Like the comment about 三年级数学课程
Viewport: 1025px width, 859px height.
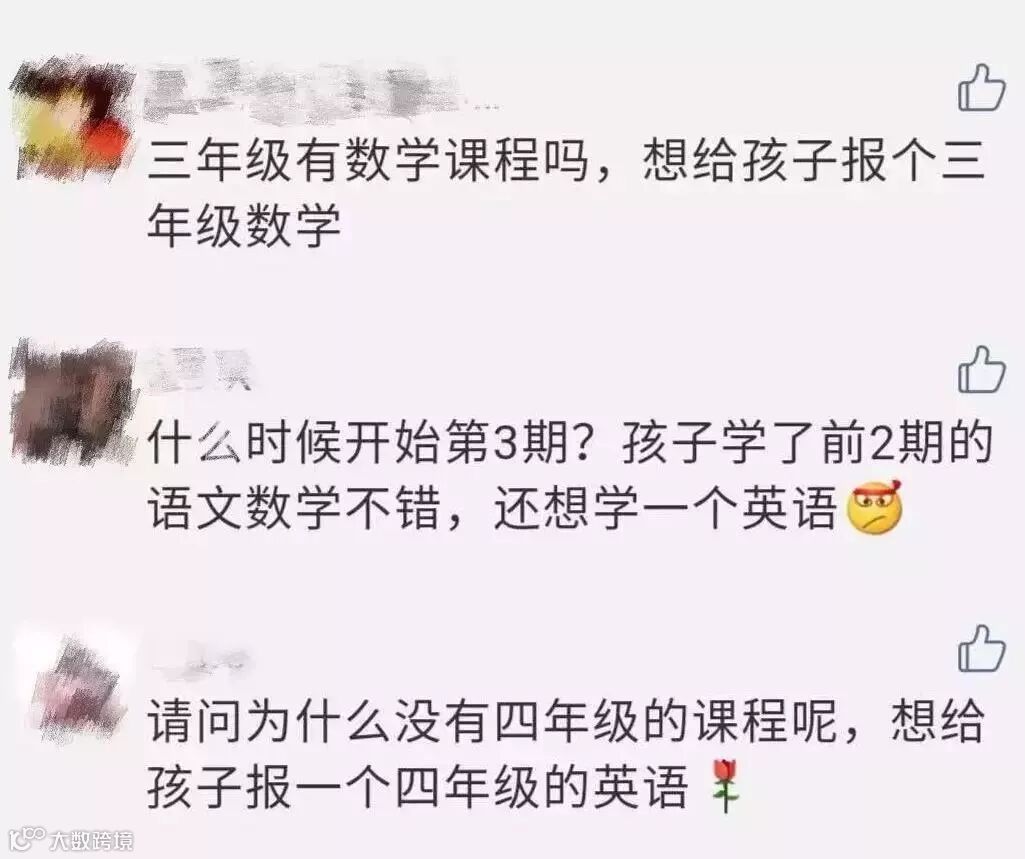[981, 87]
